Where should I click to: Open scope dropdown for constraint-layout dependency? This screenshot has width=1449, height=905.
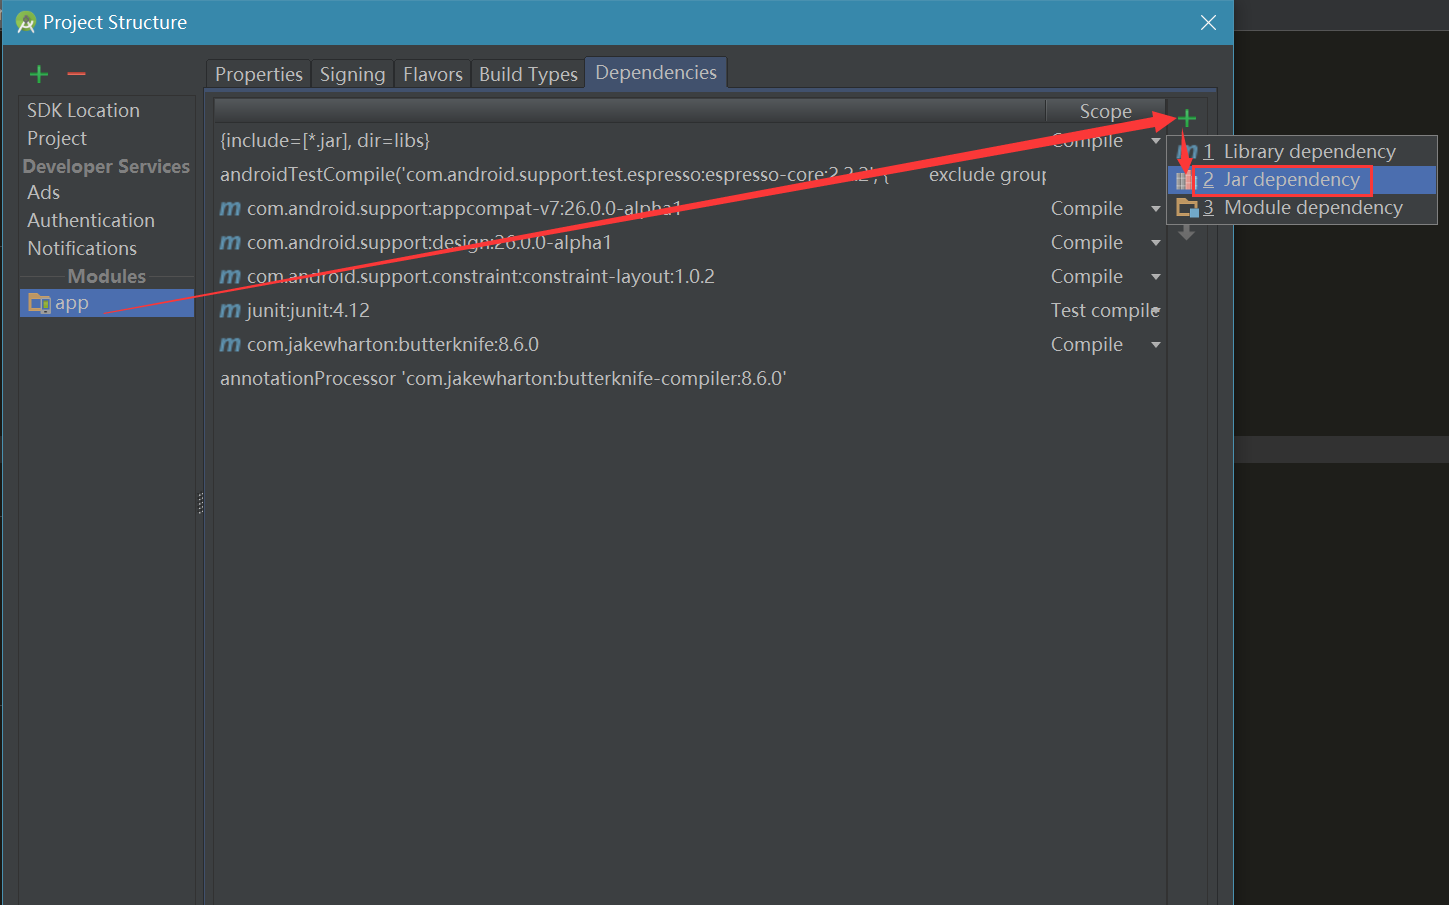[x=1156, y=277]
